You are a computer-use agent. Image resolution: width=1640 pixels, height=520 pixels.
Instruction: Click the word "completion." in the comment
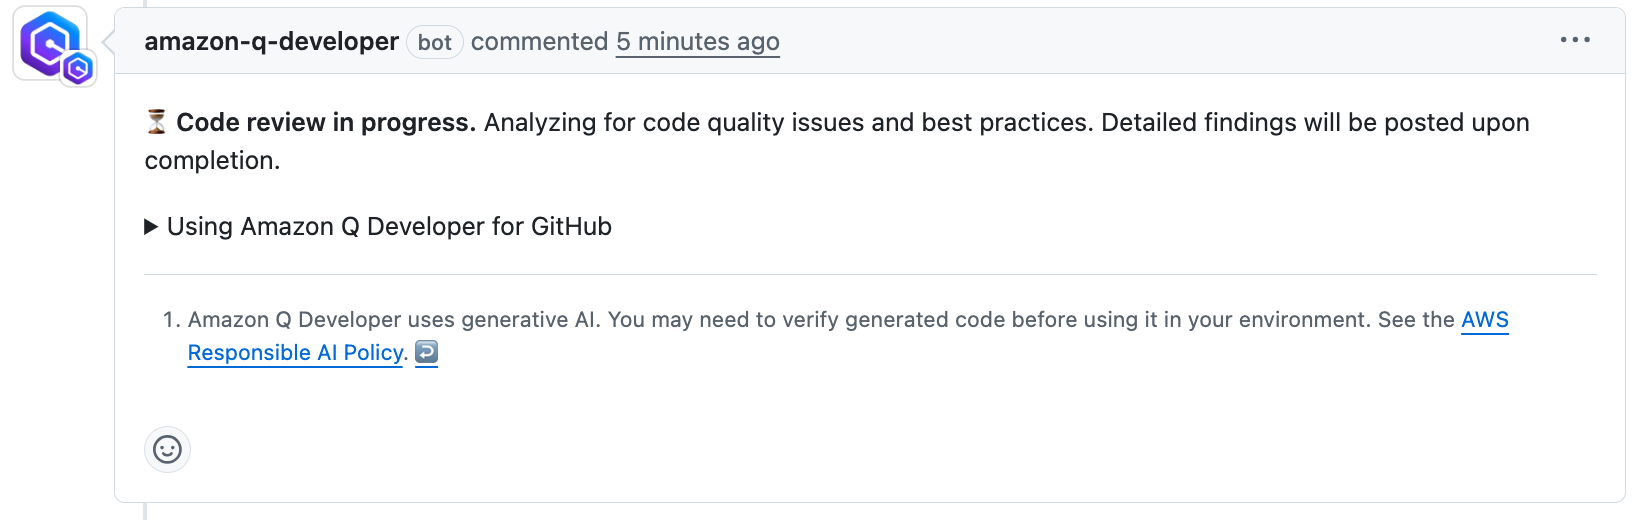(212, 160)
